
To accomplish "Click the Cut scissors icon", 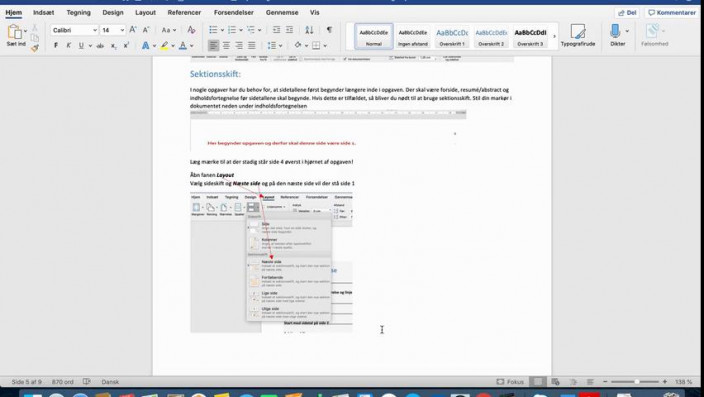I will coord(35,28).
